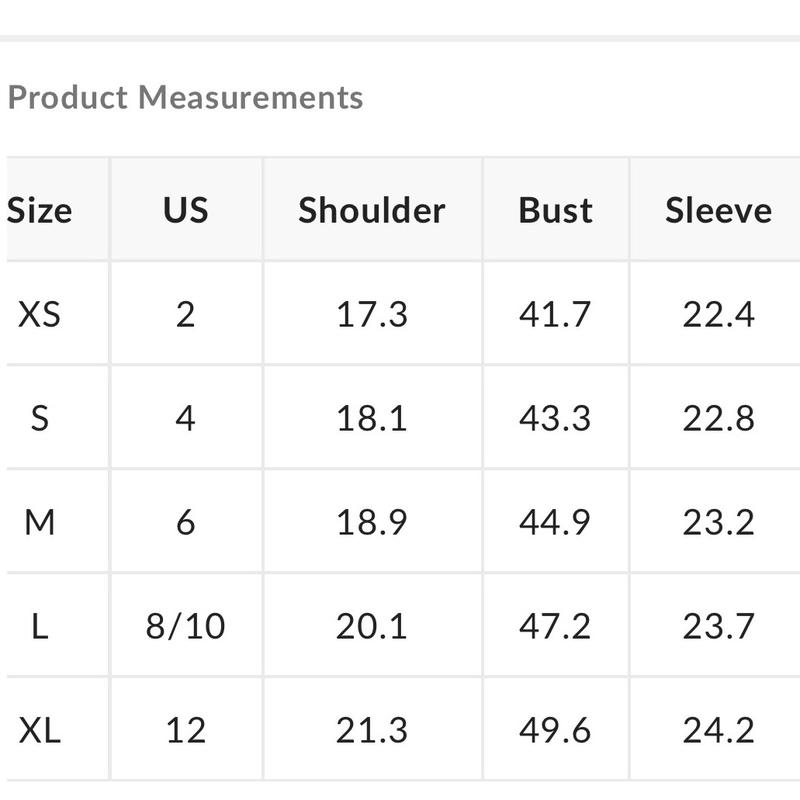The image size is (800, 800).
Task: Select the Sleeve column header
Action: pos(718,211)
